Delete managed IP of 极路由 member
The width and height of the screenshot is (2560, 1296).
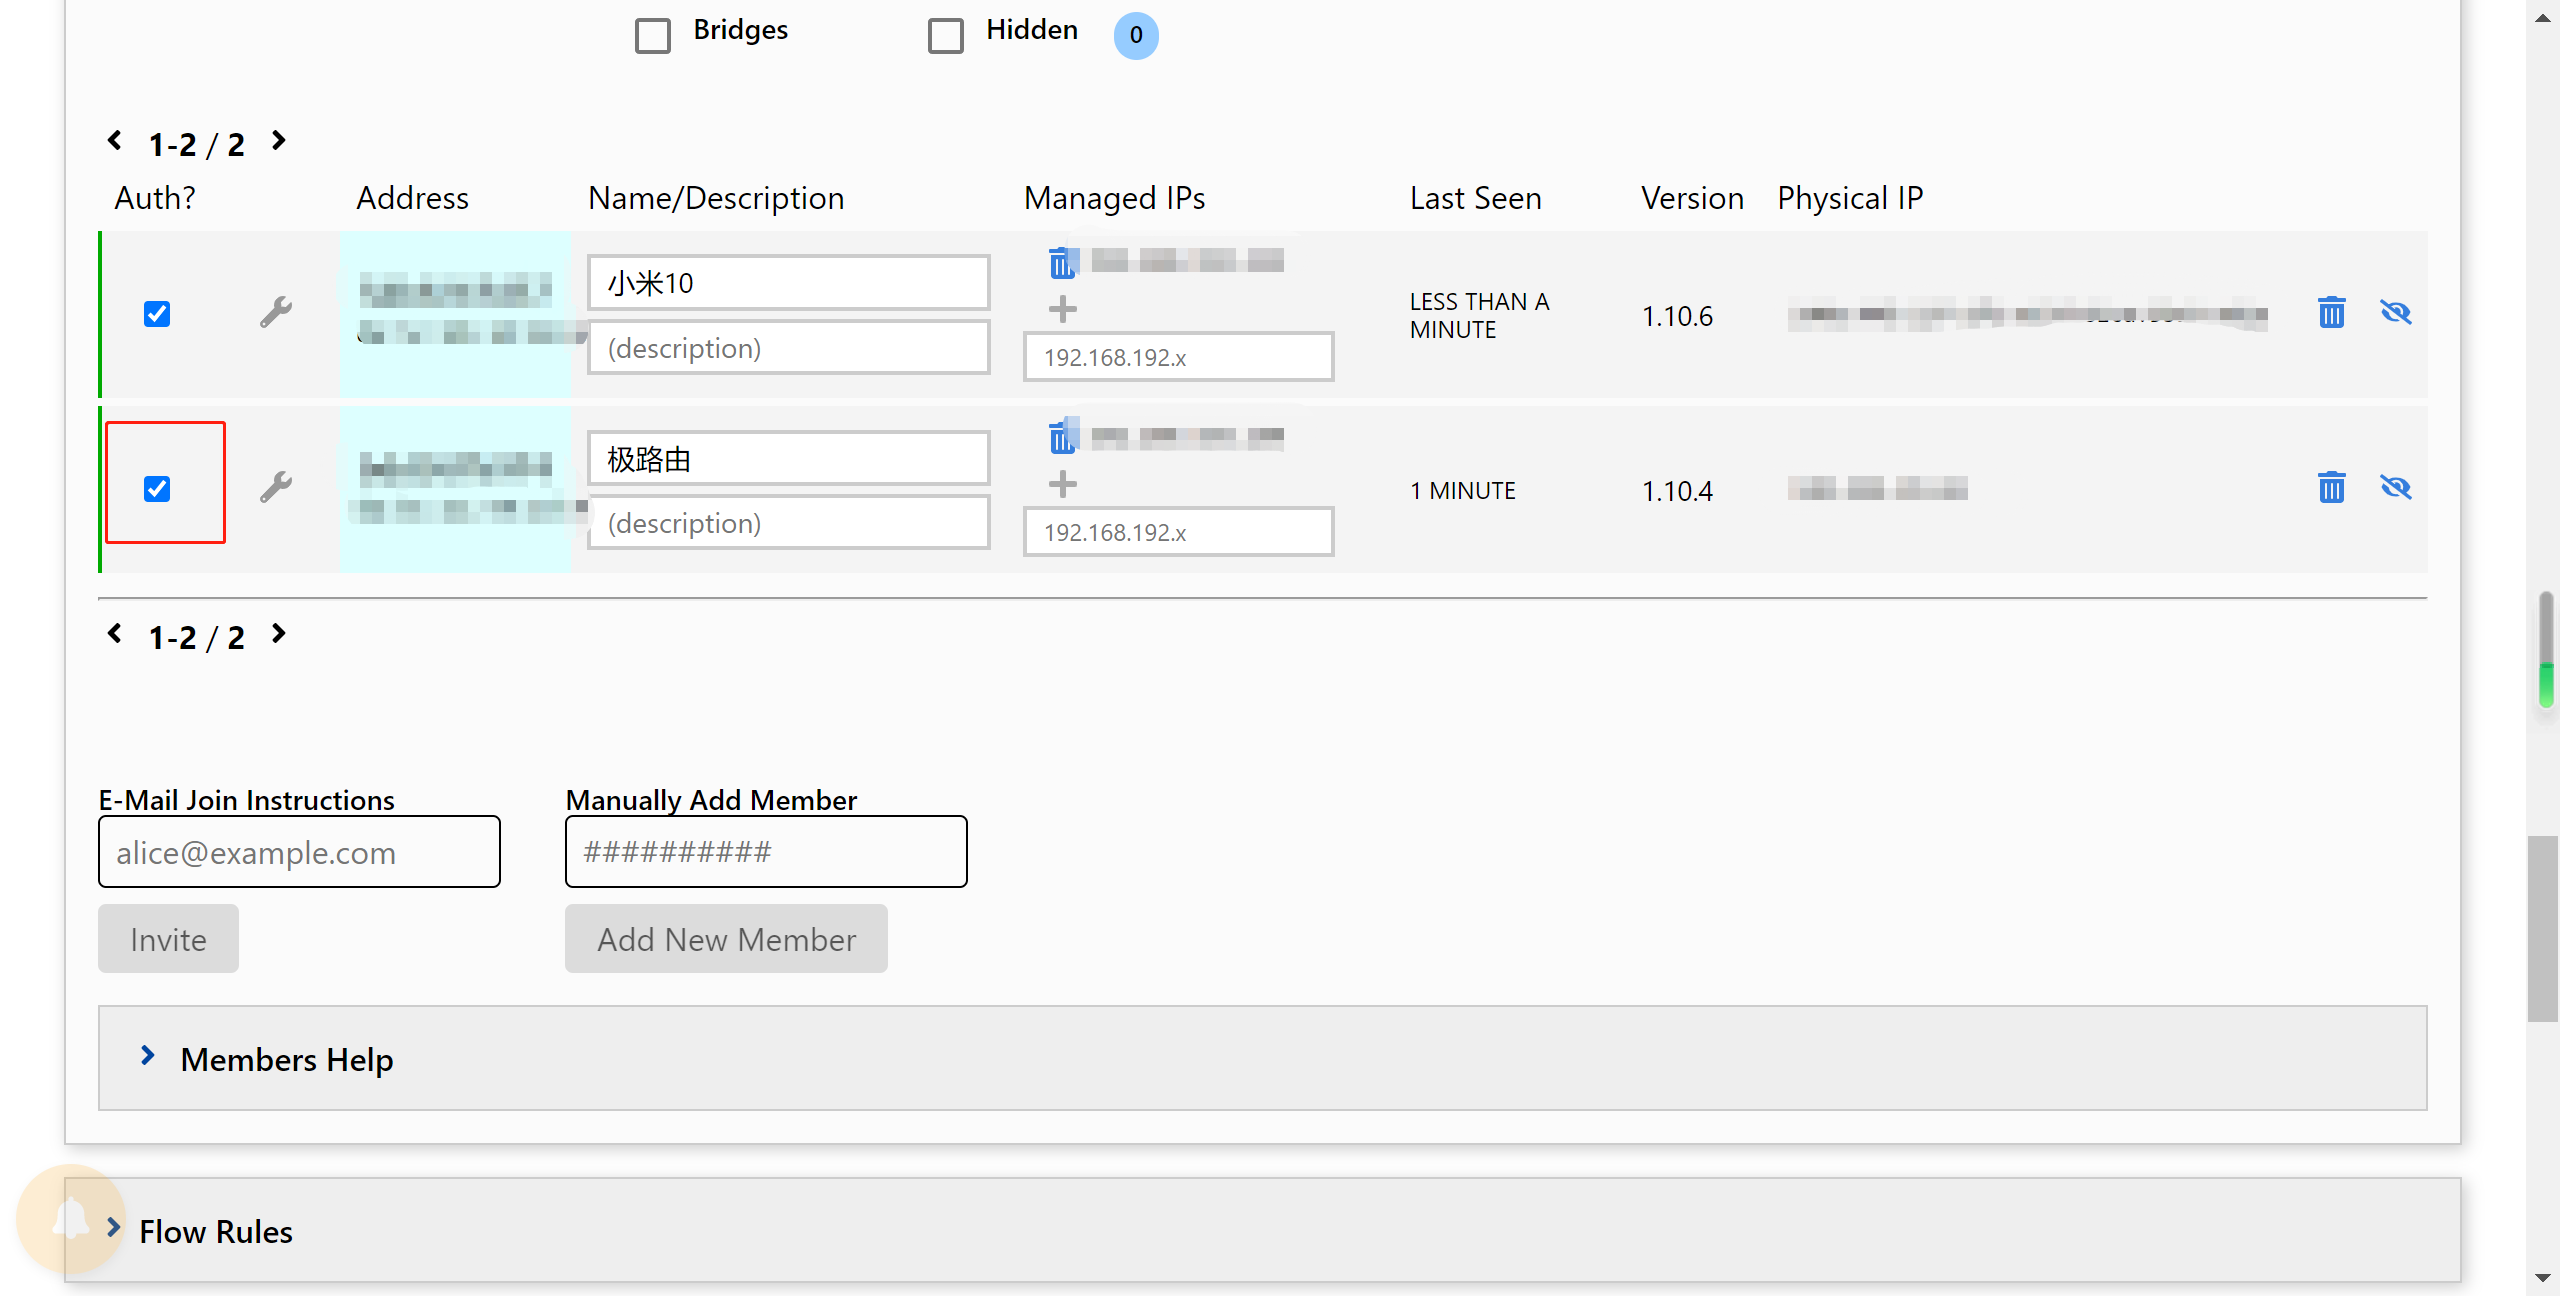[1061, 437]
